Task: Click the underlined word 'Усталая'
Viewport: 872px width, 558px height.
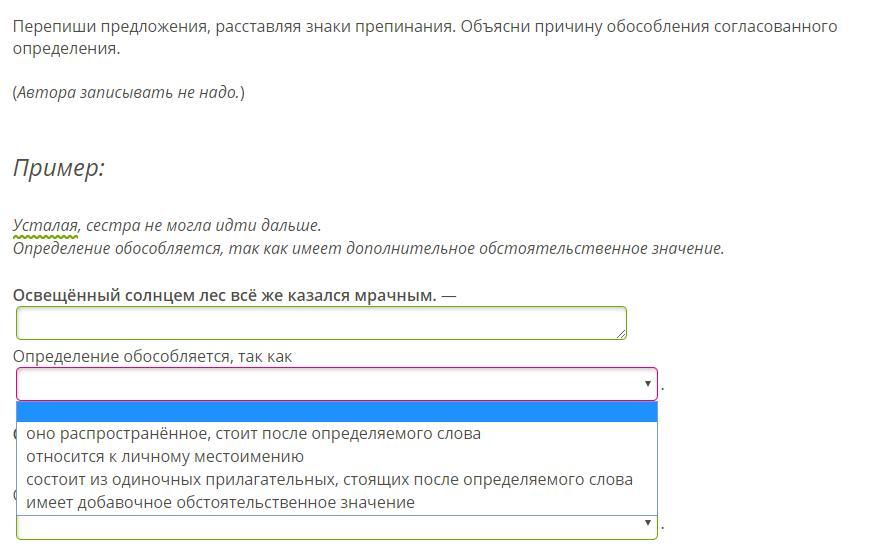Action: pos(45,226)
